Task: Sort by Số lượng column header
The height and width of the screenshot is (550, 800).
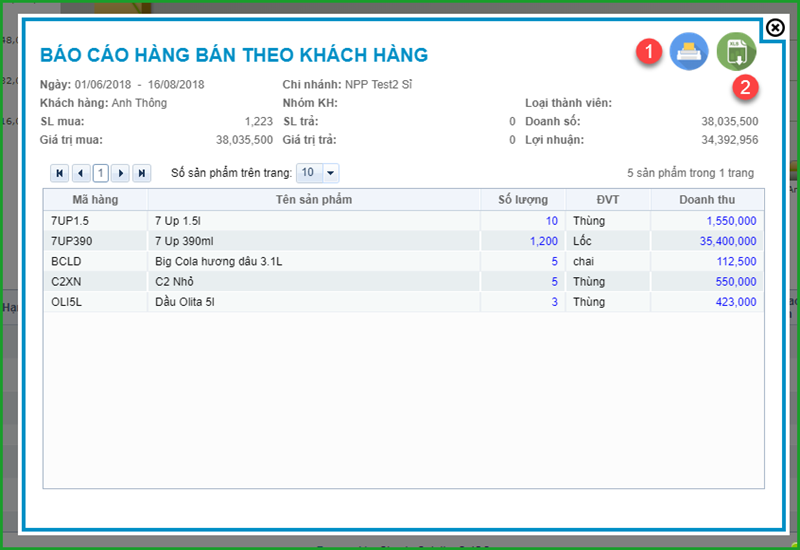Action: click(523, 200)
